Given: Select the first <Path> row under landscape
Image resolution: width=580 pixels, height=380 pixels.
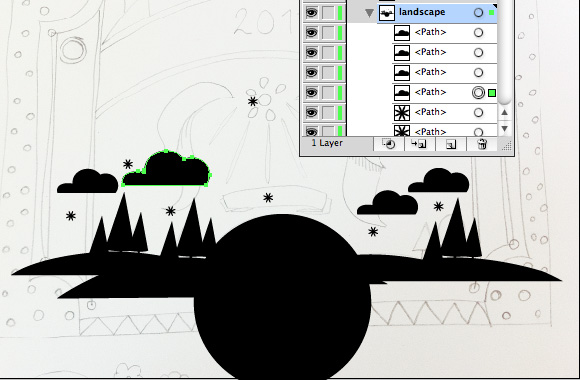Looking at the screenshot, I should pyautogui.click(x=444, y=33).
